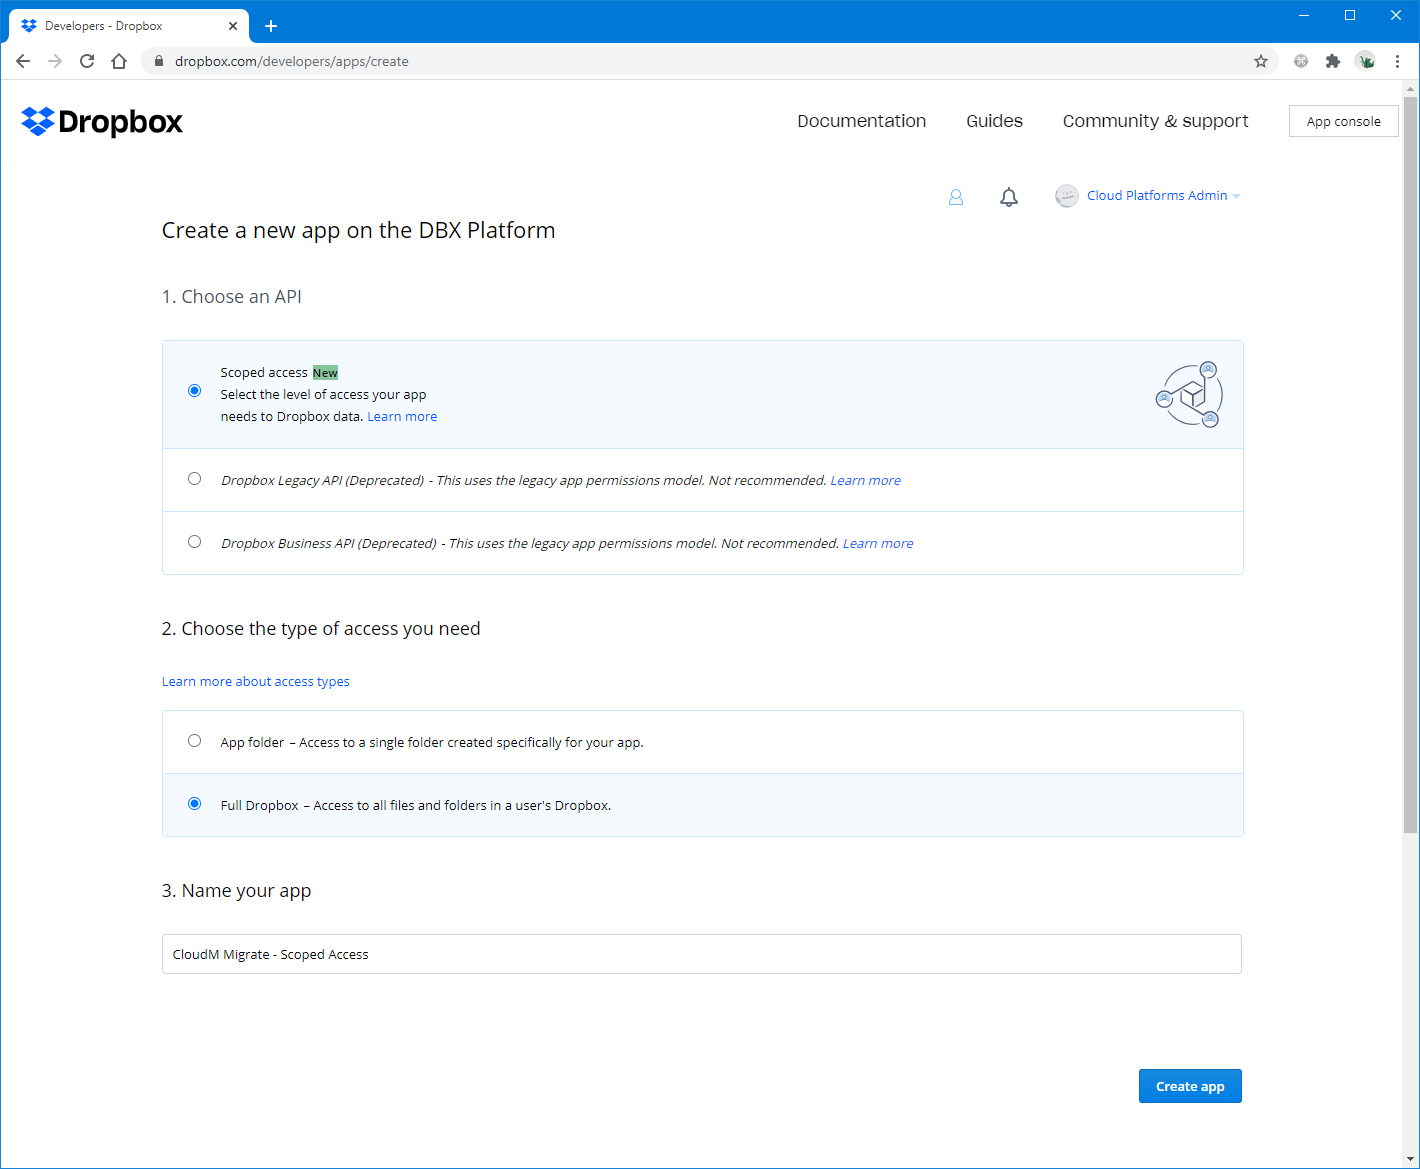Open the grey circular extension icon
The width and height of the screenshot is (1420, 1169).
[1301, 61]
